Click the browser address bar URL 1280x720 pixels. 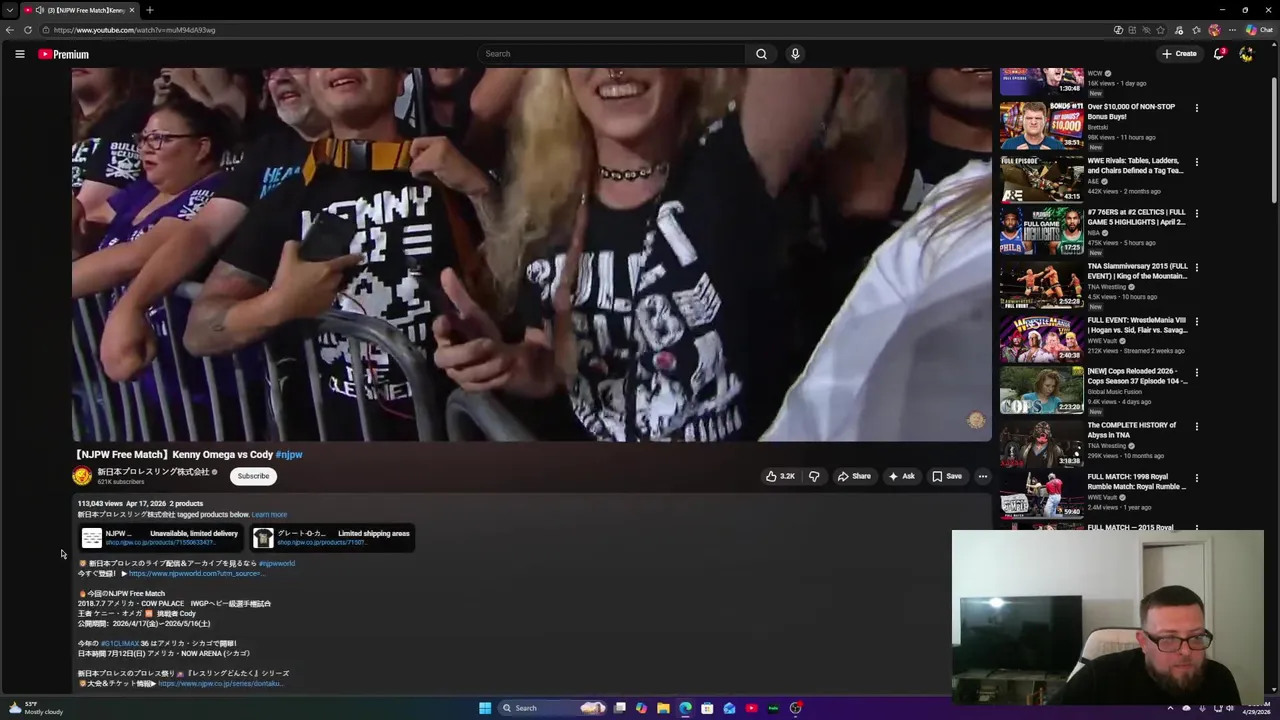tap(134, 30)
